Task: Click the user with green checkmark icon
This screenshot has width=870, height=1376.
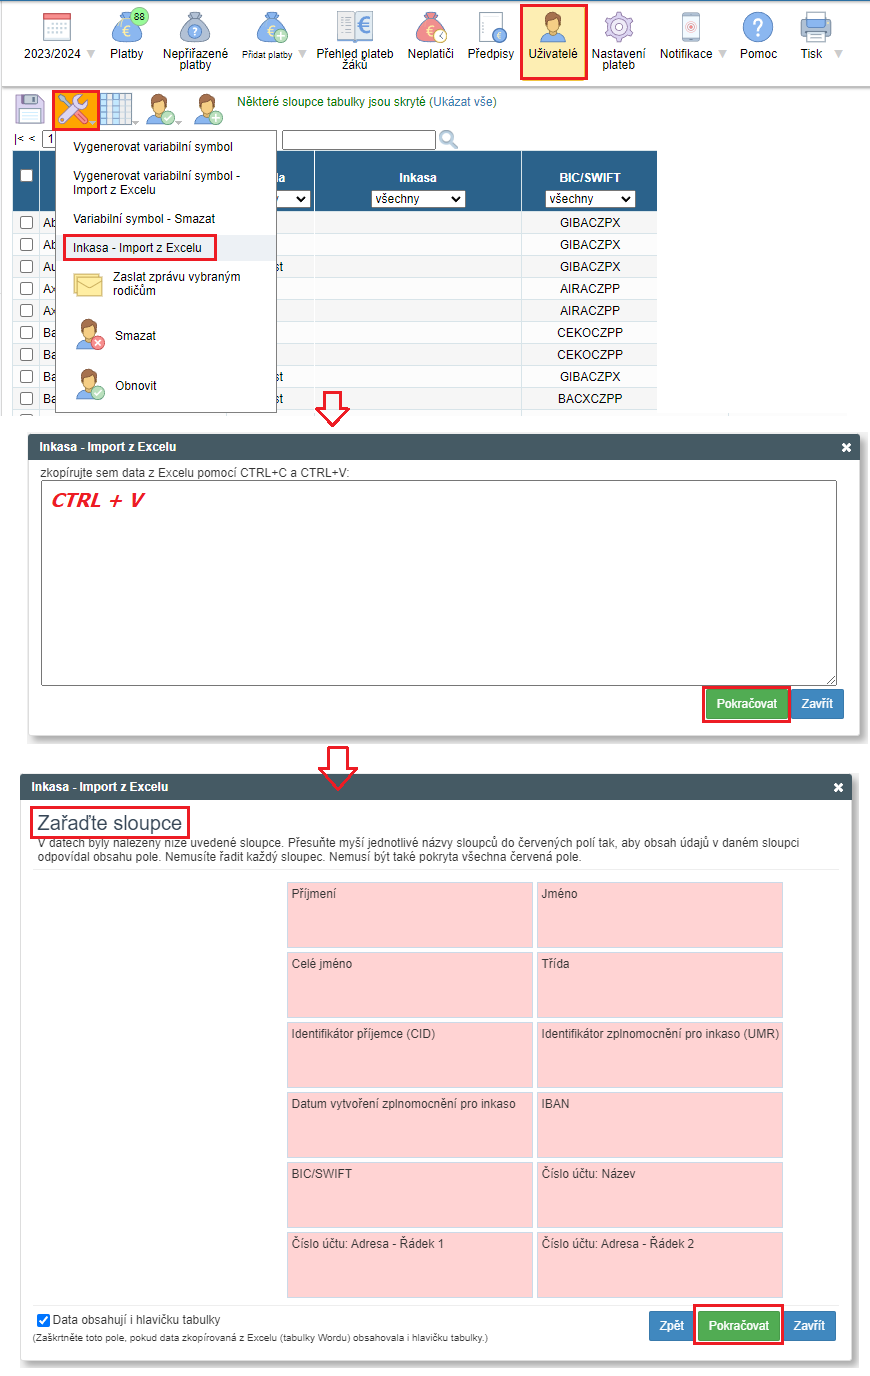Action: point(161,109)
